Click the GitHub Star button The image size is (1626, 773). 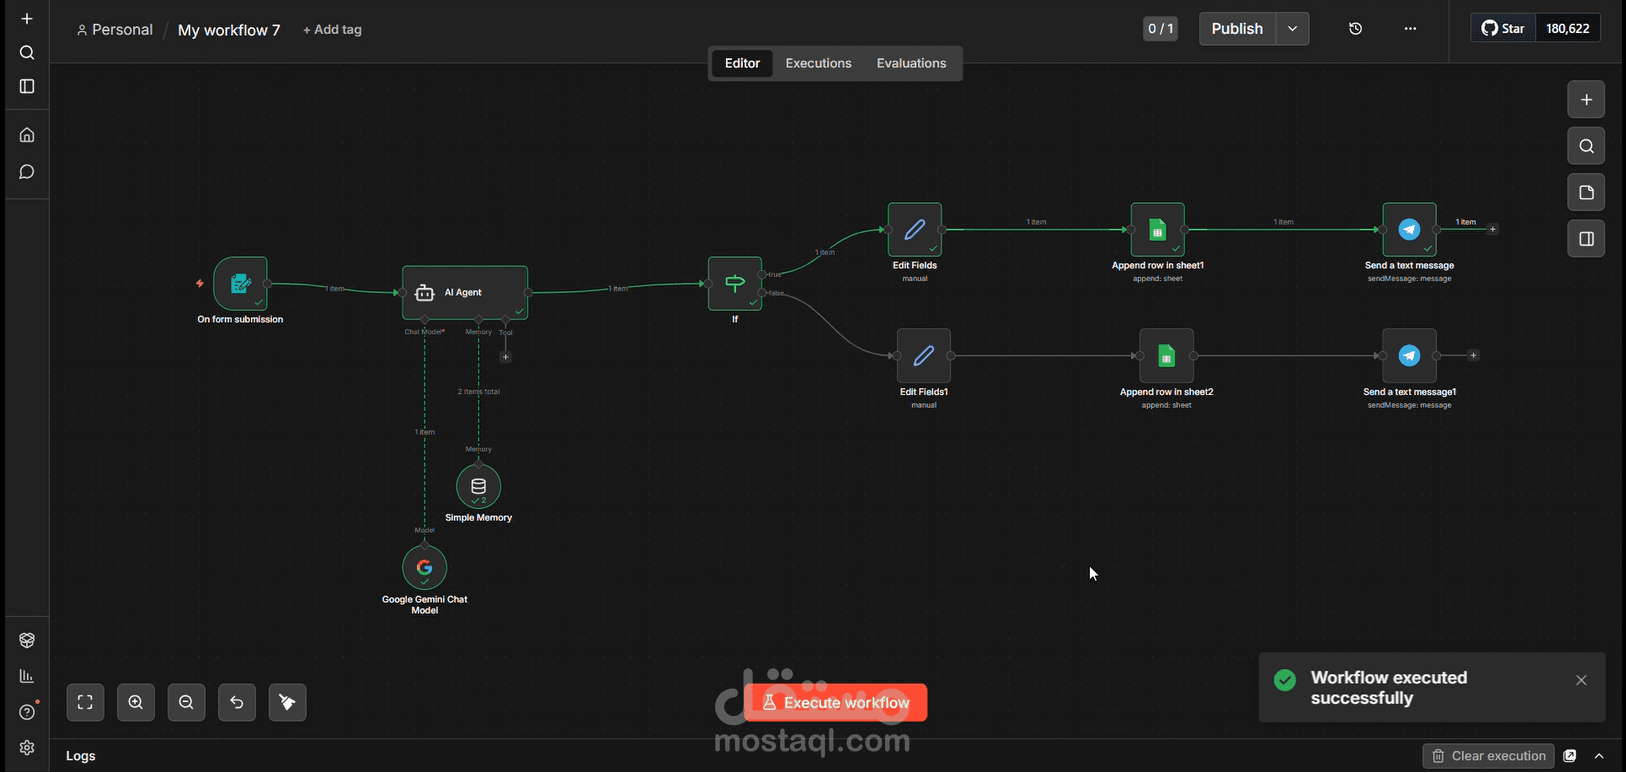click(1503, 28)
